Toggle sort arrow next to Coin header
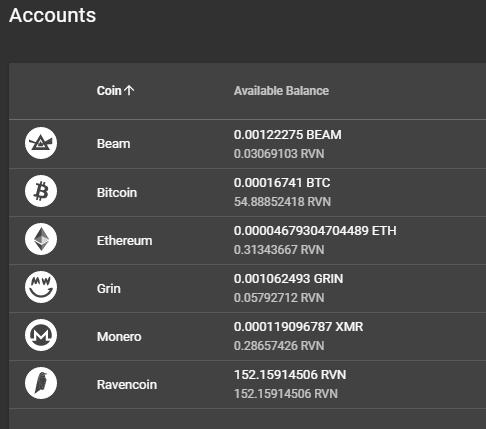Viewport: 486px width, 429px height. 129,90
